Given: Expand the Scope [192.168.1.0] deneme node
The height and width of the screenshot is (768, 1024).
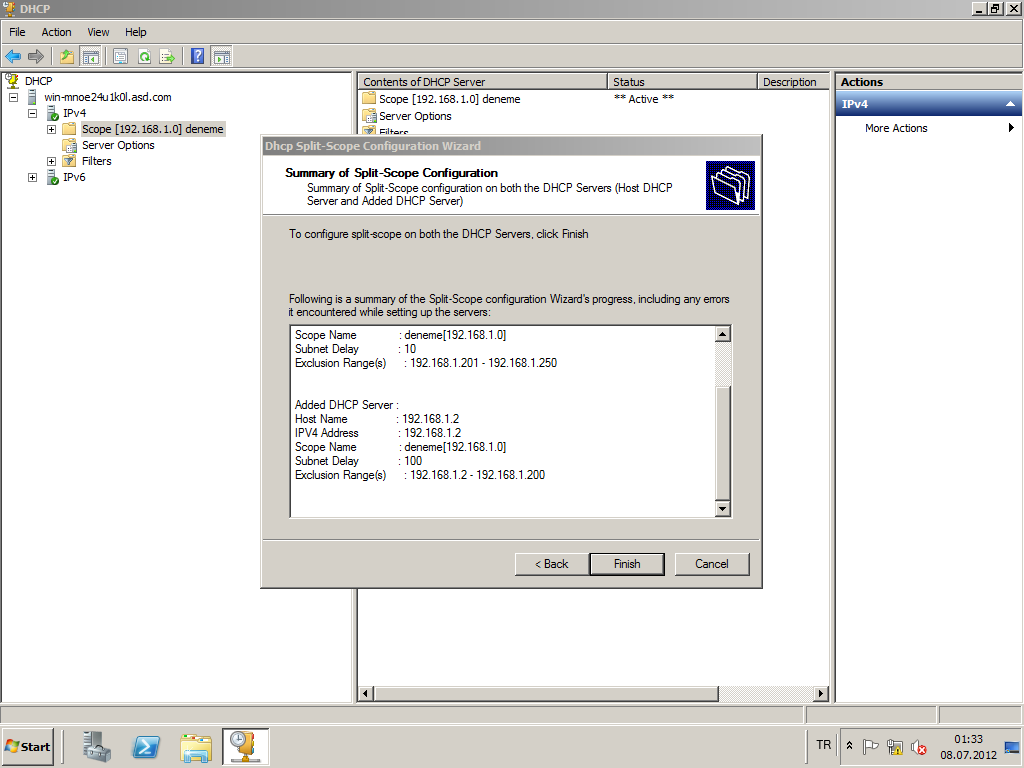Looking at the screenshot, I should coord(51,129).
